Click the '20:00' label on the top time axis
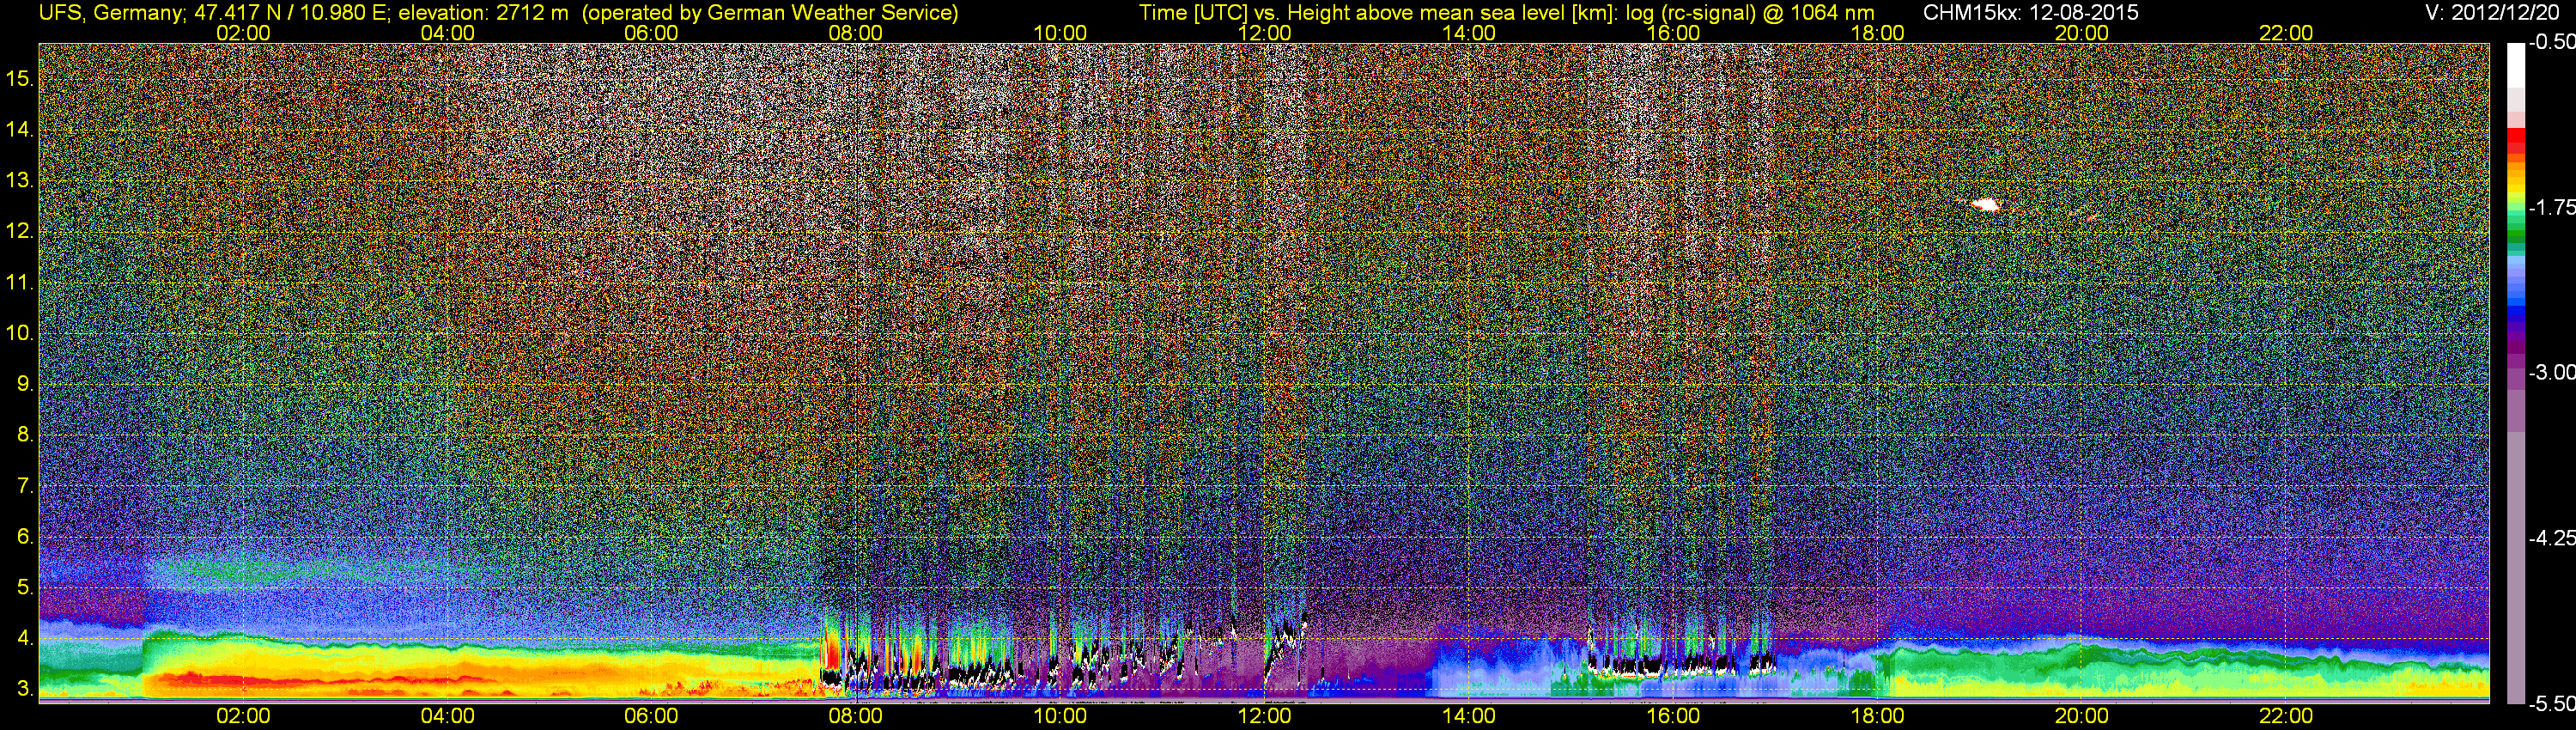Viewport: 2576px width, 730px height. point(2082,33)
